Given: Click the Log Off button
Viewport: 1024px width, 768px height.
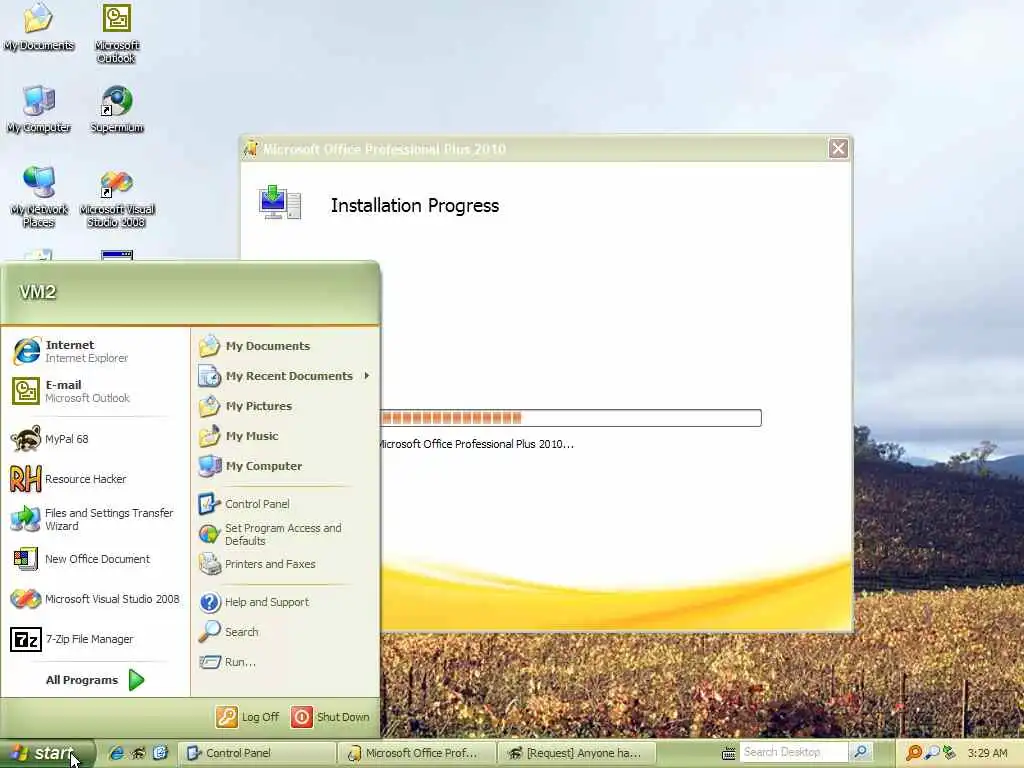Looking at the screenshot, I should coord(248,717).
